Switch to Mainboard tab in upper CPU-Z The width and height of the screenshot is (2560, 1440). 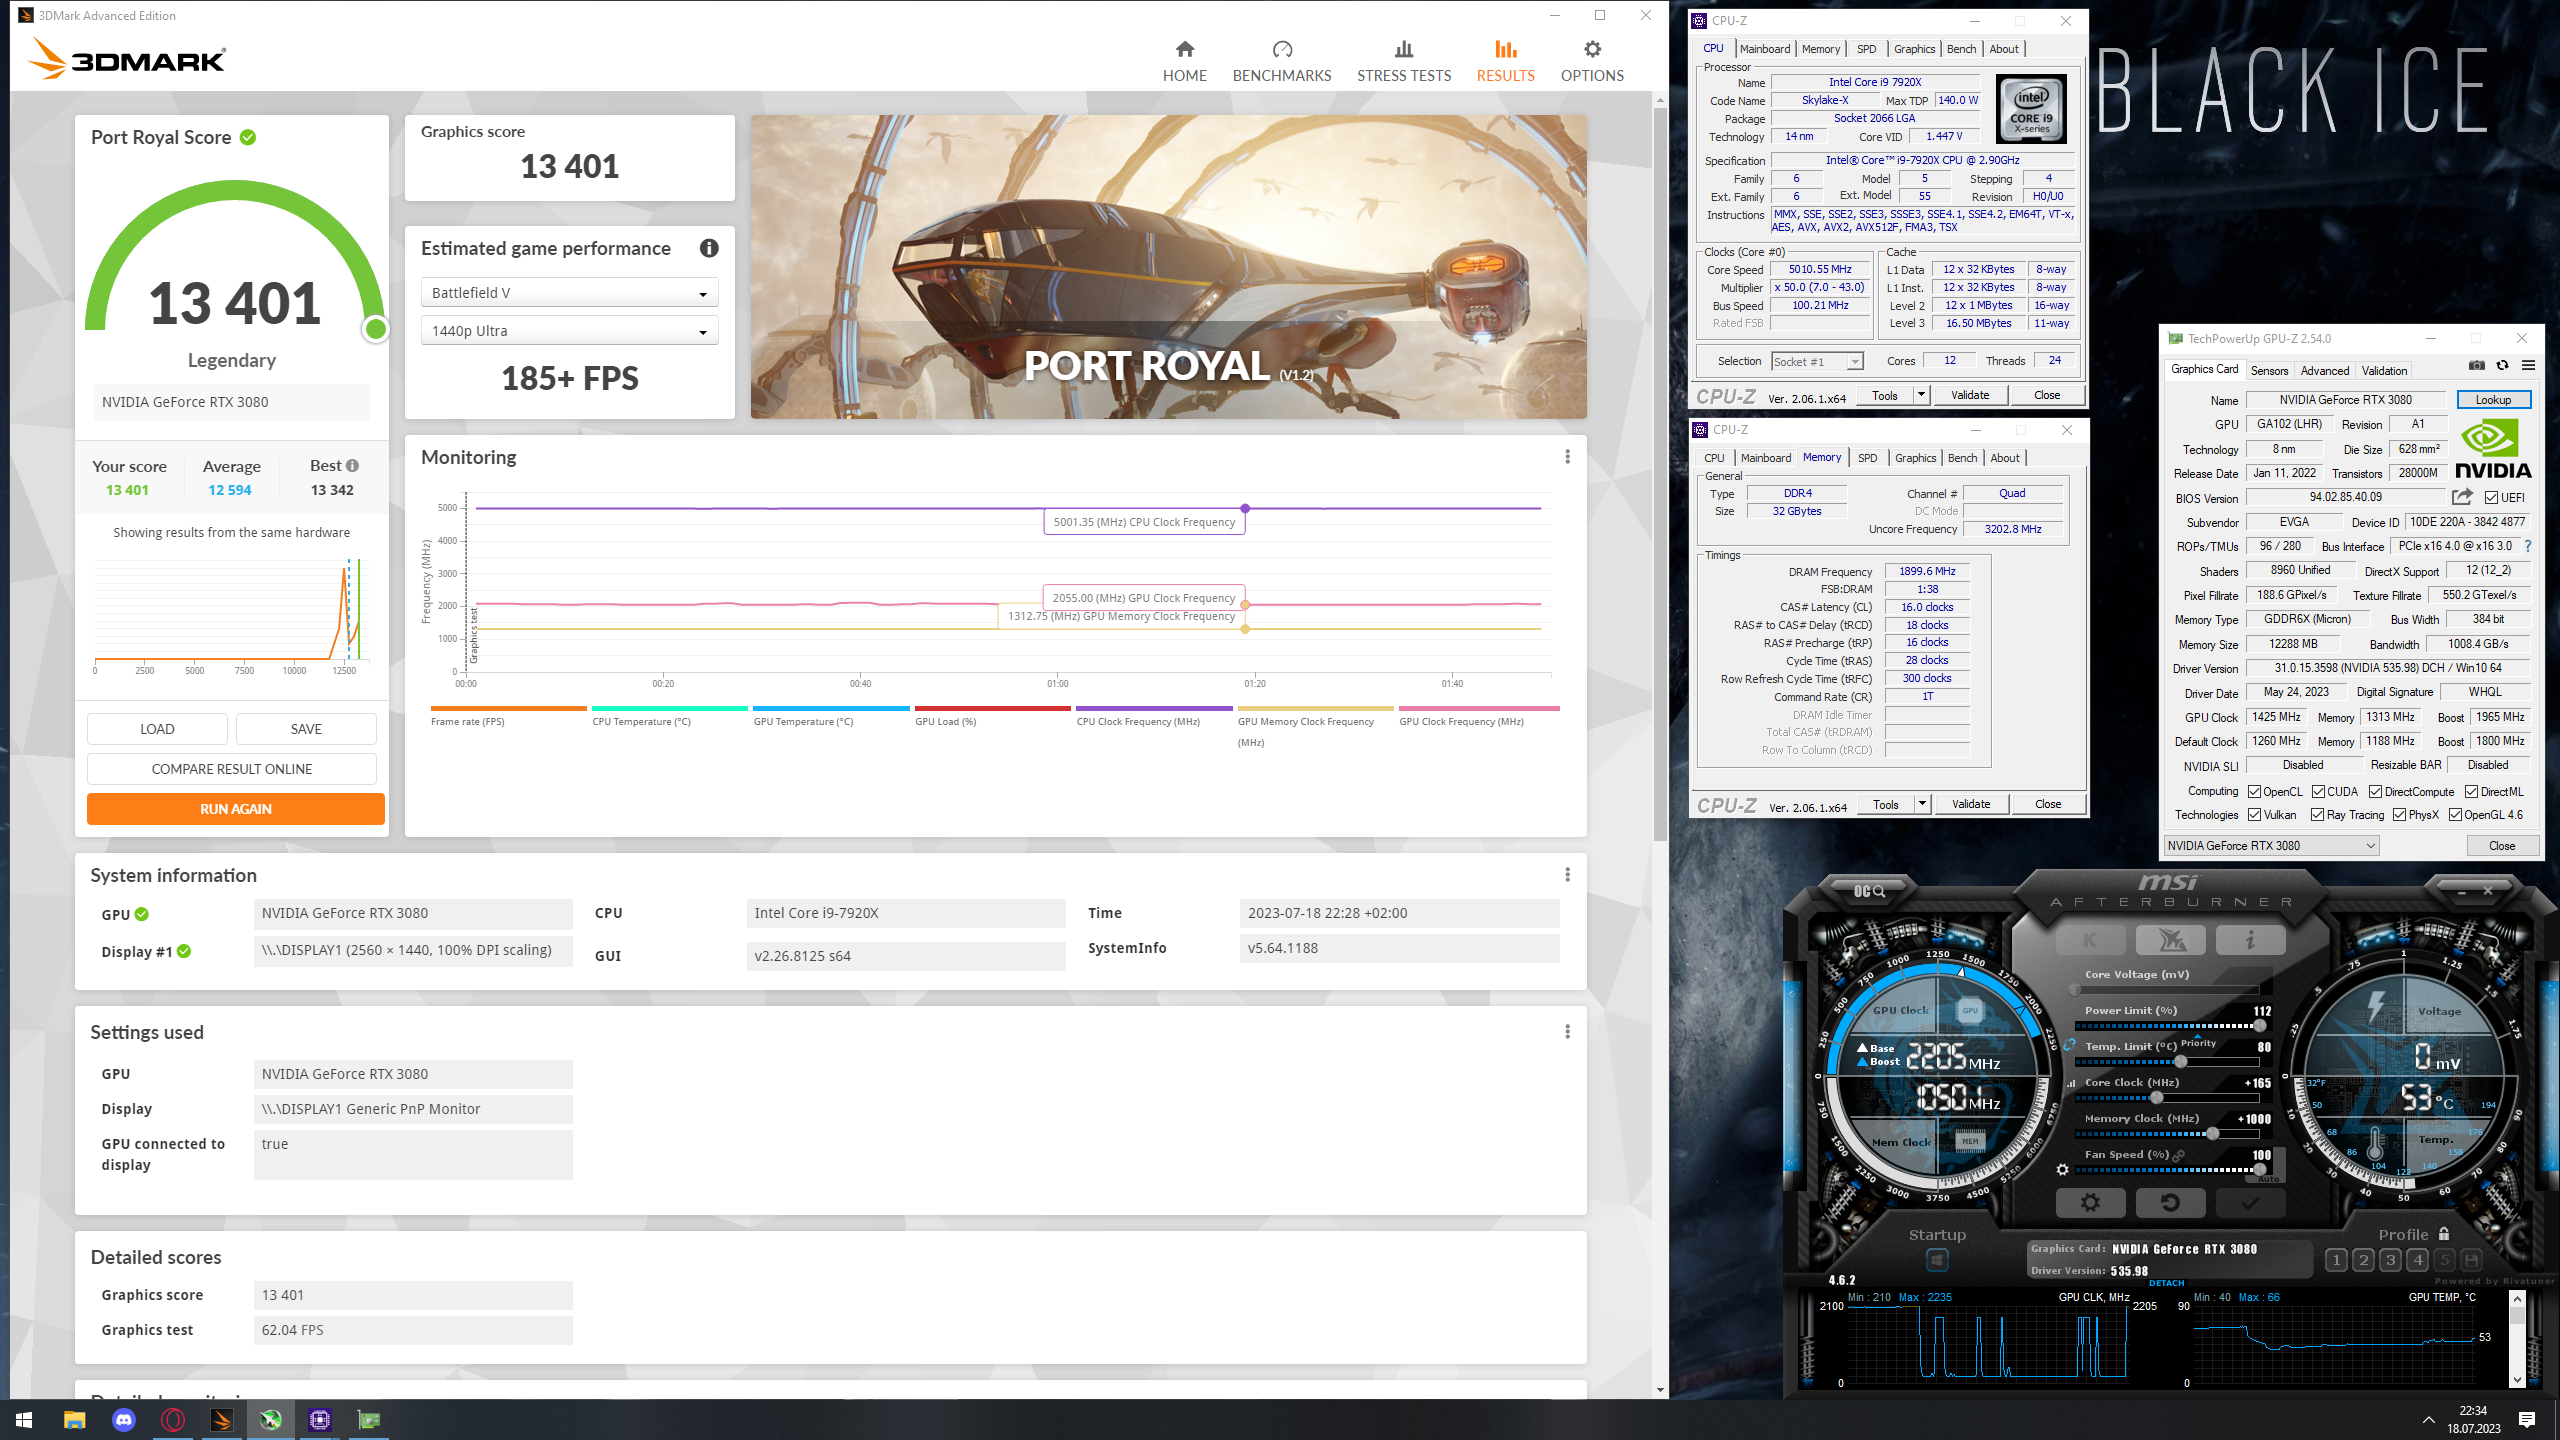[1765, 49]
